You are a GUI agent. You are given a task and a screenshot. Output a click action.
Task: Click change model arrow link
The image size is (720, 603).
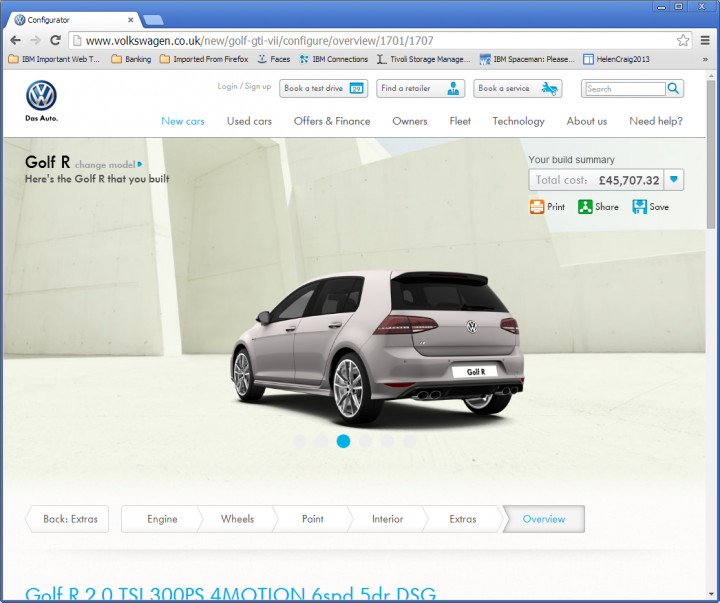[x=108, y=164]
